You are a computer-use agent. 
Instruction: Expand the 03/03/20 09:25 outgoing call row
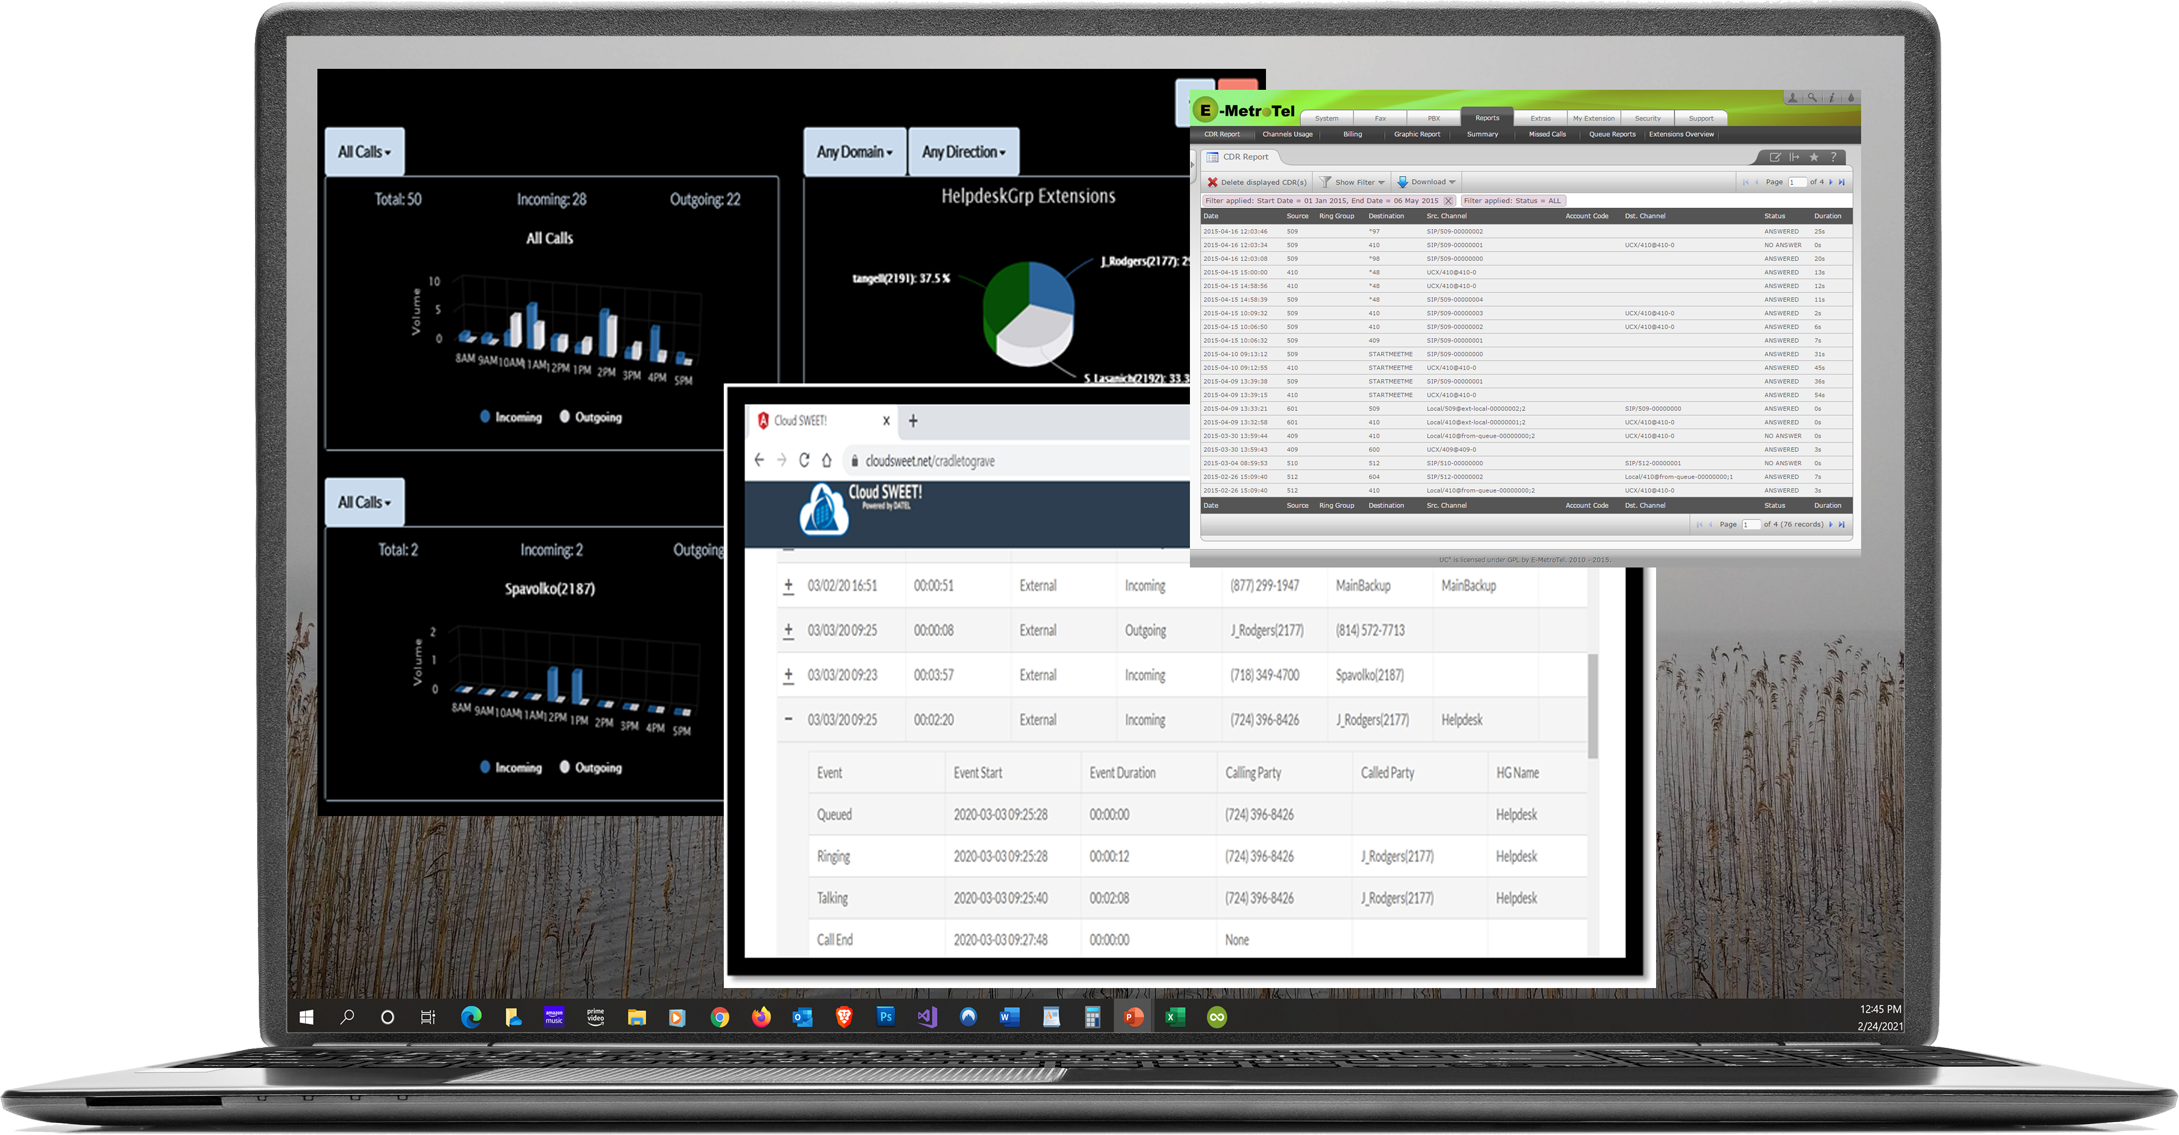(x=788, y=631)
